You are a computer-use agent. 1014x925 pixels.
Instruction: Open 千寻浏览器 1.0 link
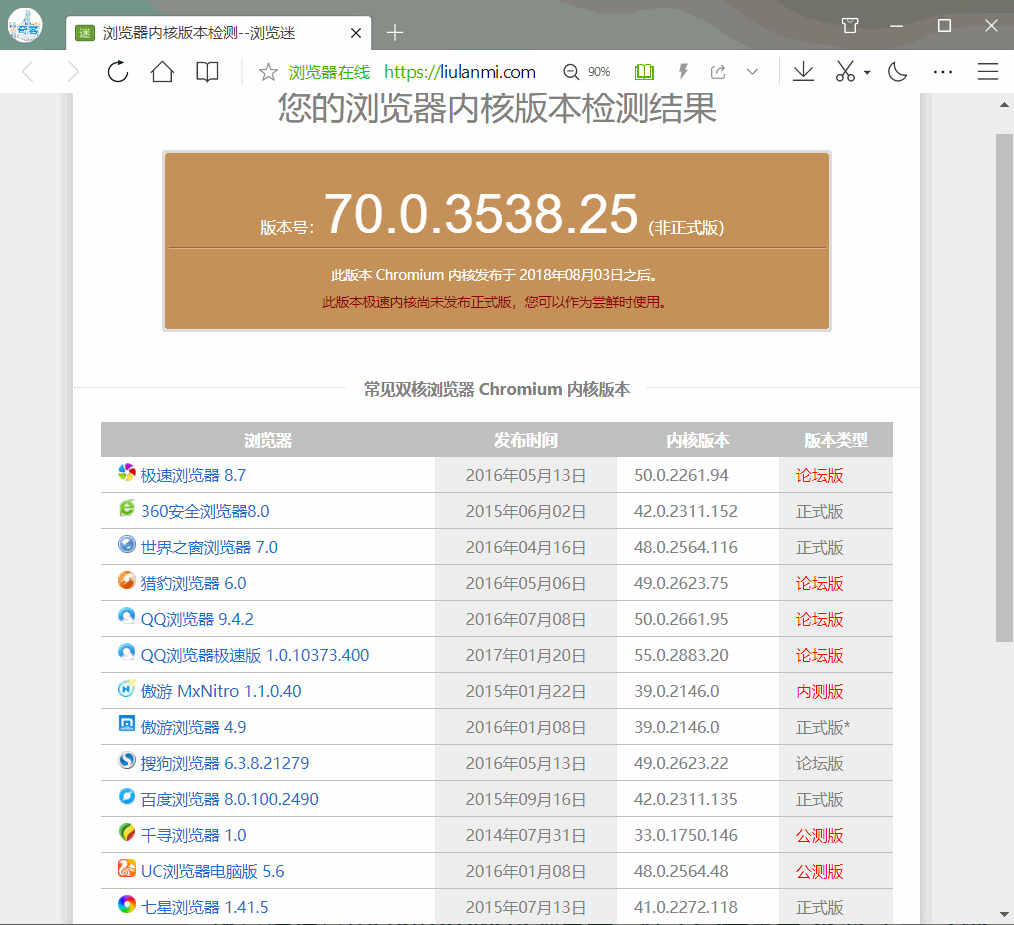pos(193,835)
